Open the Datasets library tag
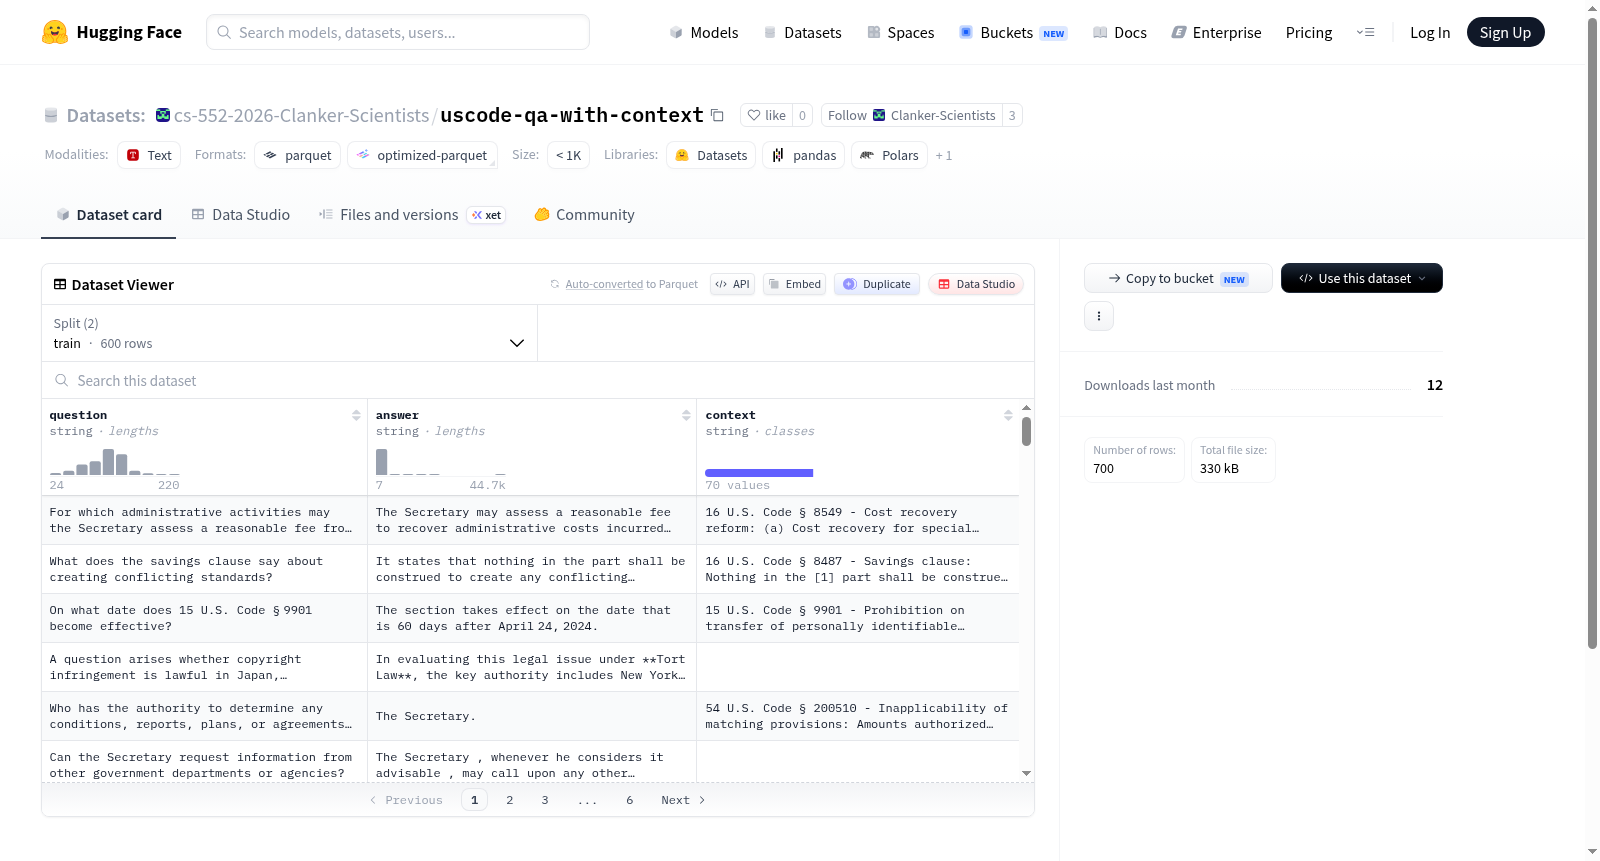This screenshot has width=1600, height=861. [711, 155]
